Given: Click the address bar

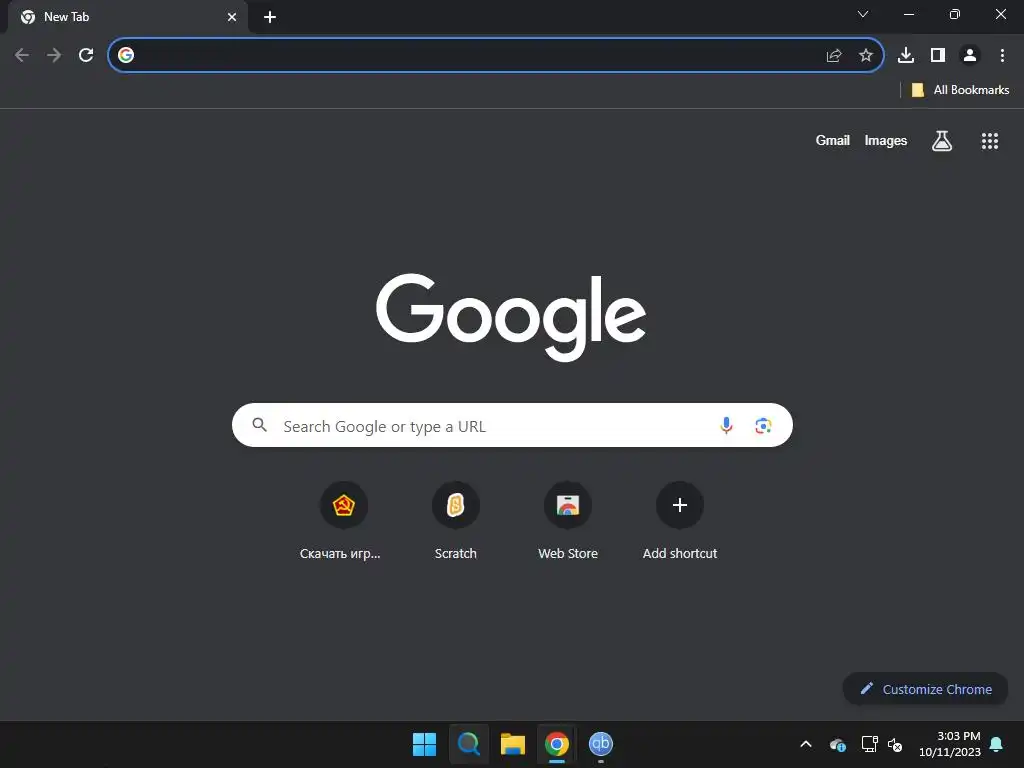Looking at the screenshot, I should click(496, 55).
